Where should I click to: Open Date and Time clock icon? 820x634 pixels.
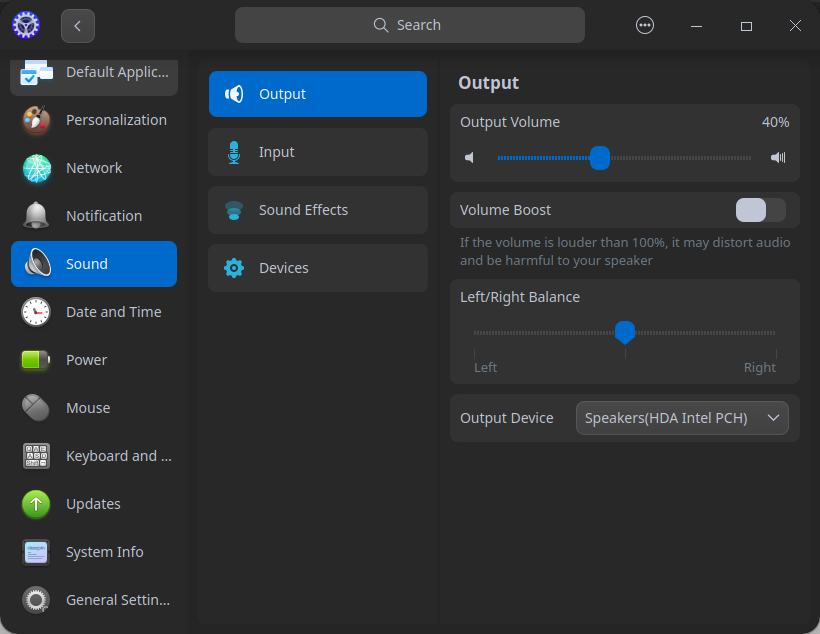35,312
